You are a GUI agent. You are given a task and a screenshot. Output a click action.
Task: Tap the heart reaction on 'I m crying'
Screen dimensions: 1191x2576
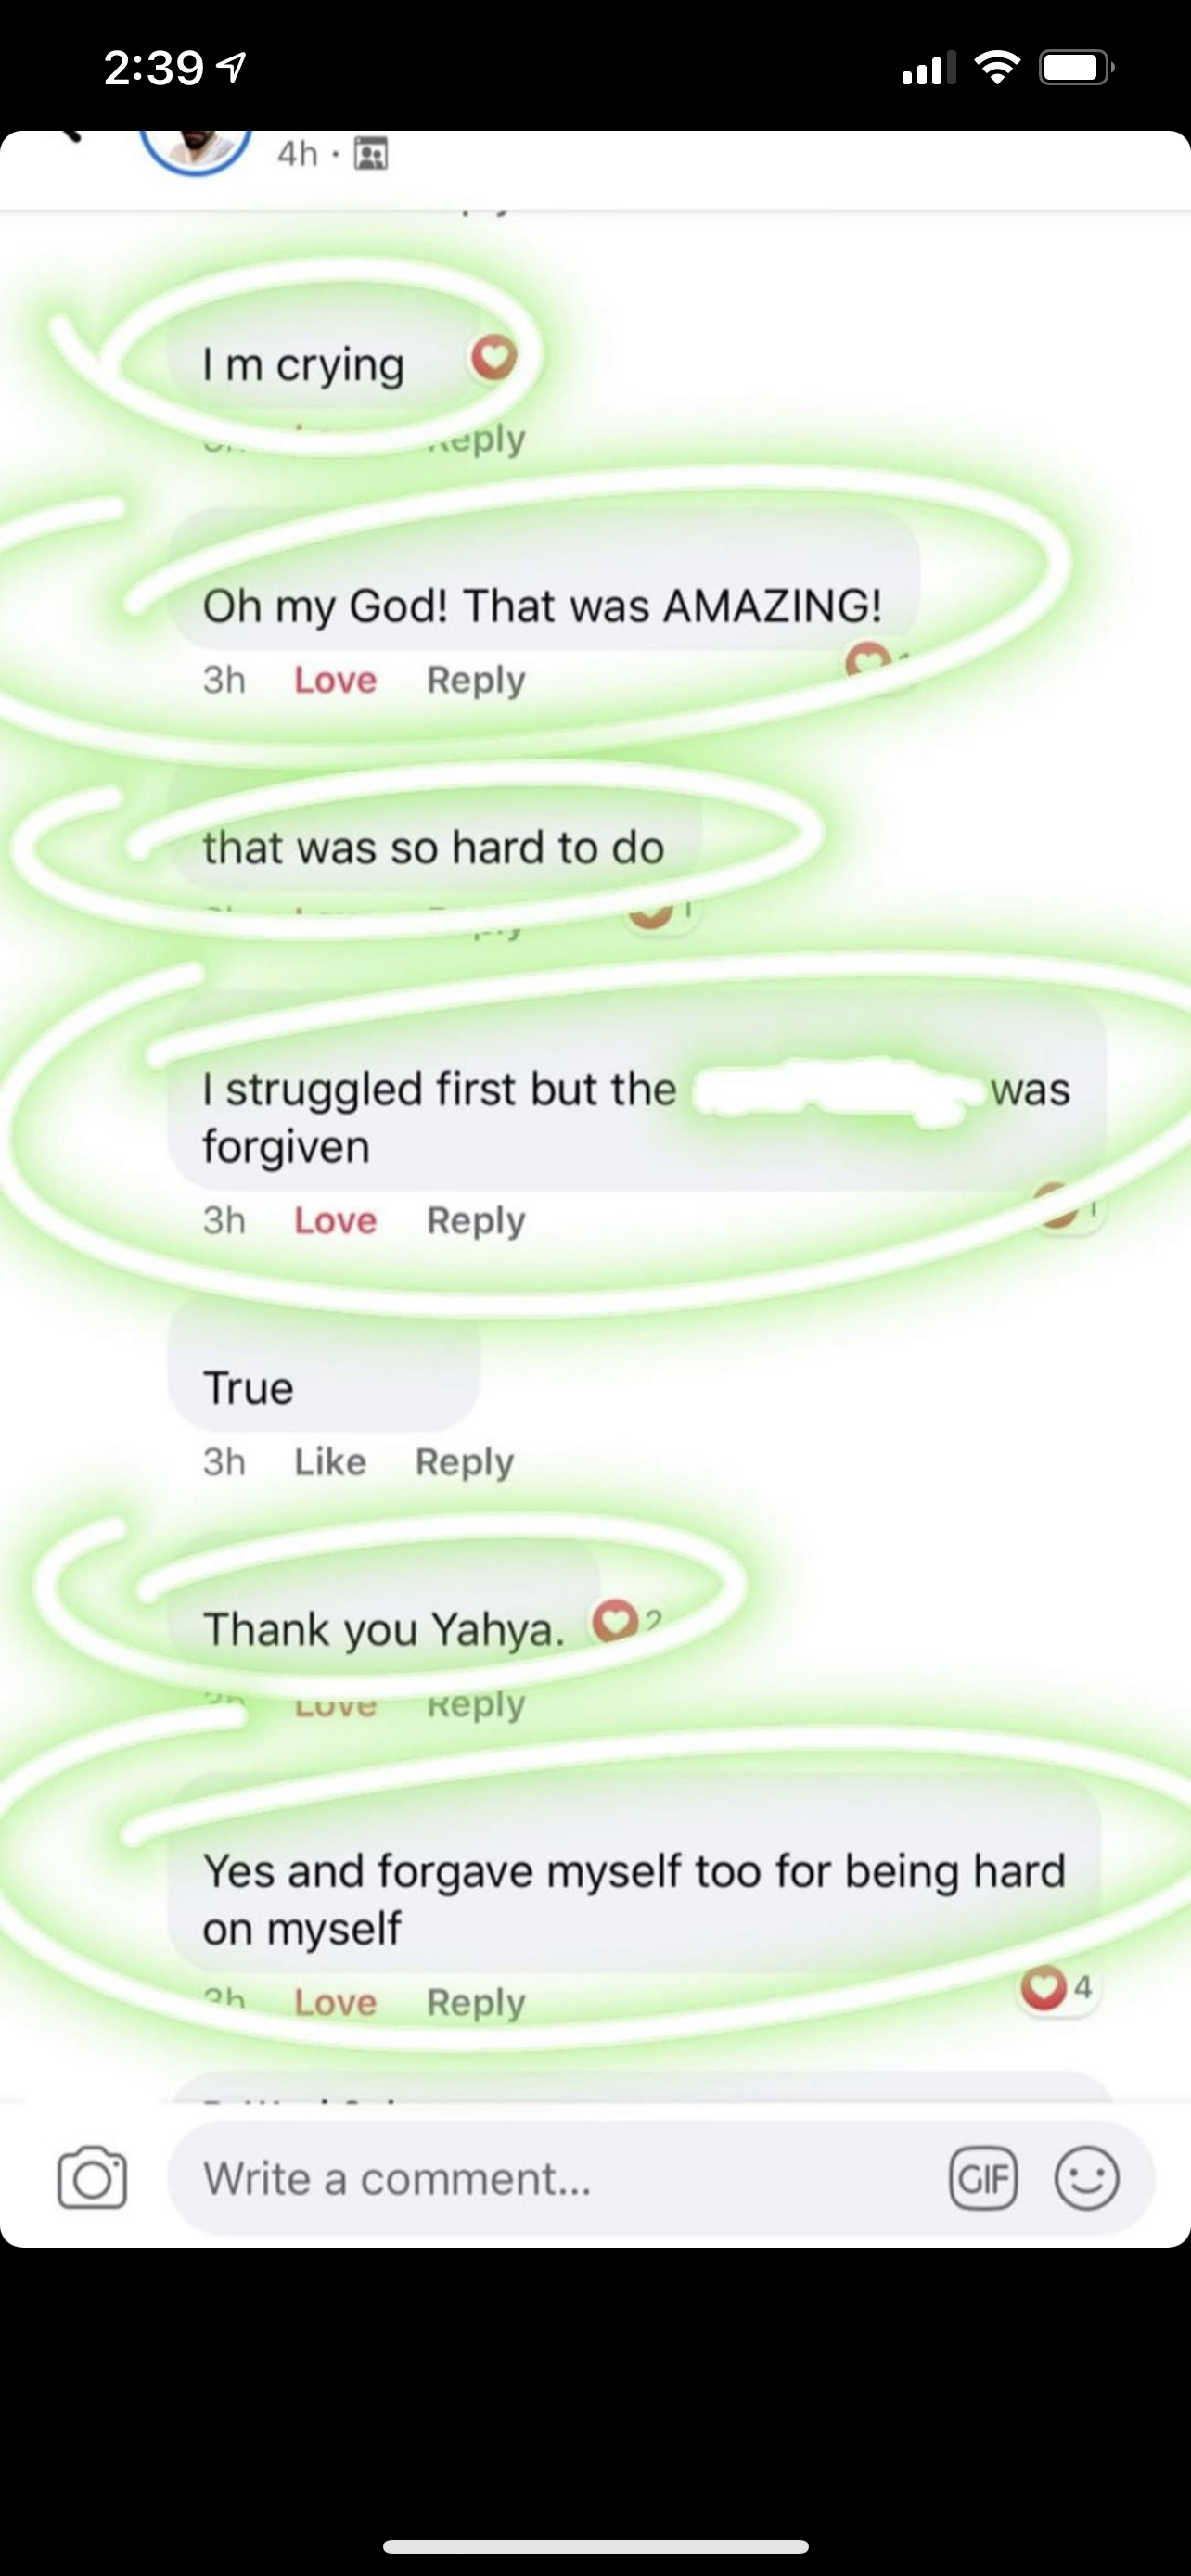494,356
